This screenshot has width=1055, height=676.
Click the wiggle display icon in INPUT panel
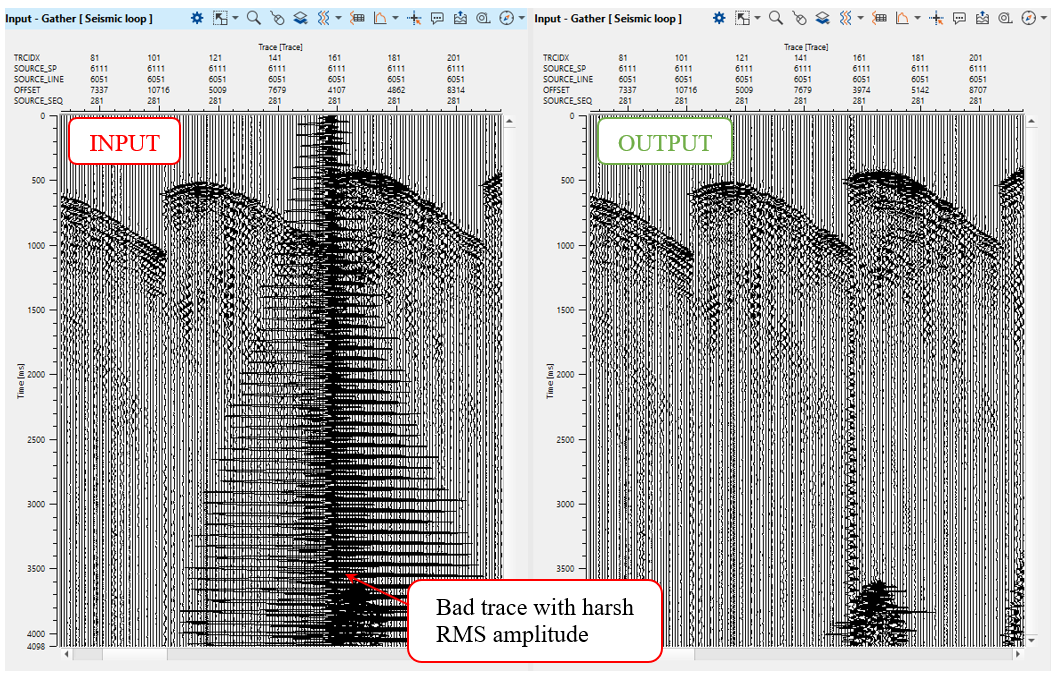[x=323, y=18]
